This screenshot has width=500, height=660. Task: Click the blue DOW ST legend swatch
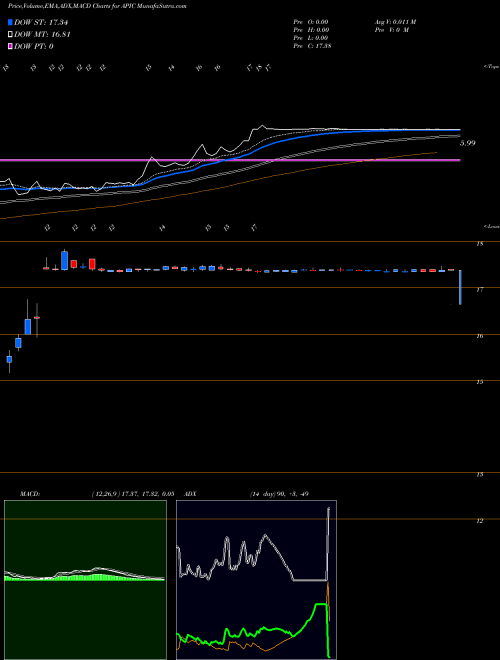pos(11,22)
